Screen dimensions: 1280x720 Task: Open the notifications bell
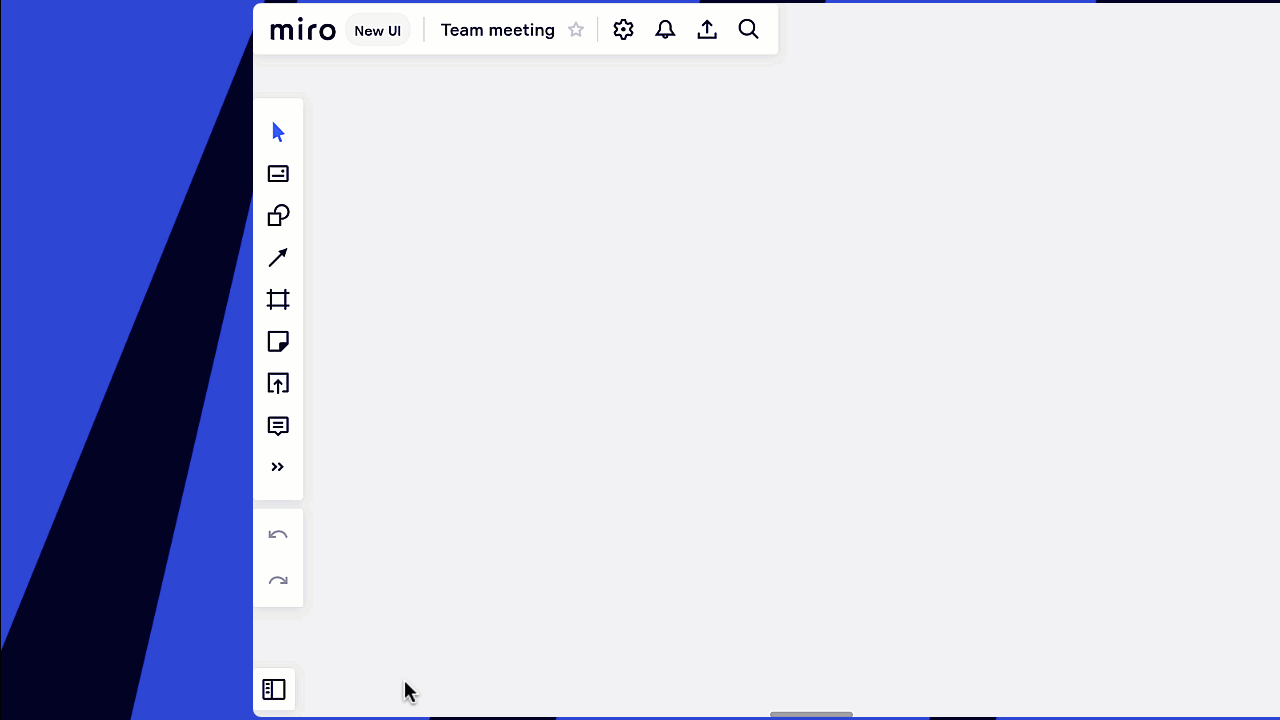tap(665, 30)
